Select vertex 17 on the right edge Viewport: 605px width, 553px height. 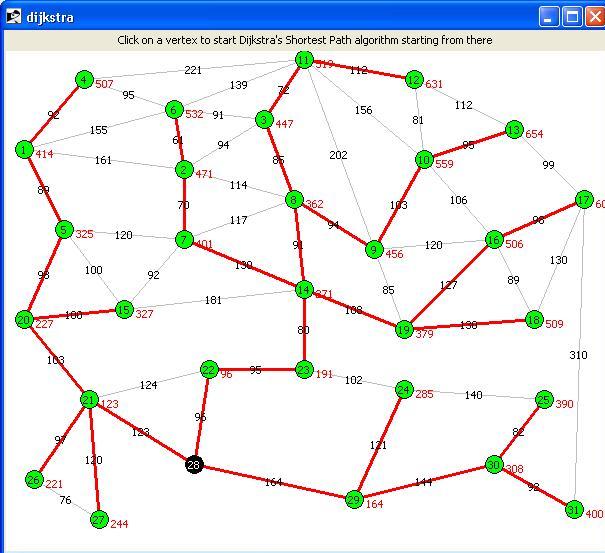point(584,200)
